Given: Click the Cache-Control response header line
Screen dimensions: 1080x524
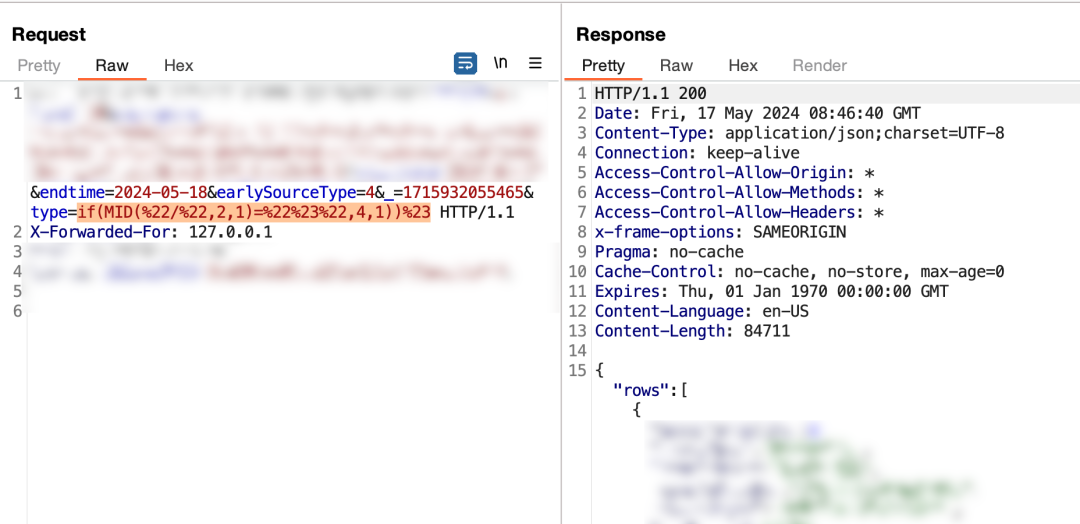Looking at the screenshot, I should [x=799, y=272].
